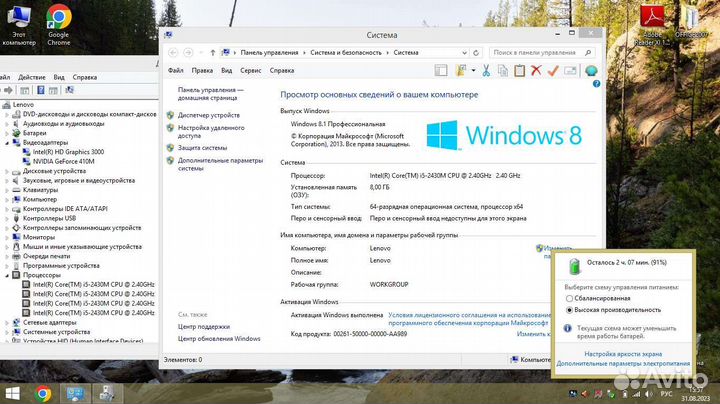Image resolution: width=720 pixels, height=404 pixels.
Task: Click the back arrow in Система window
Action: tap(173, 53)
